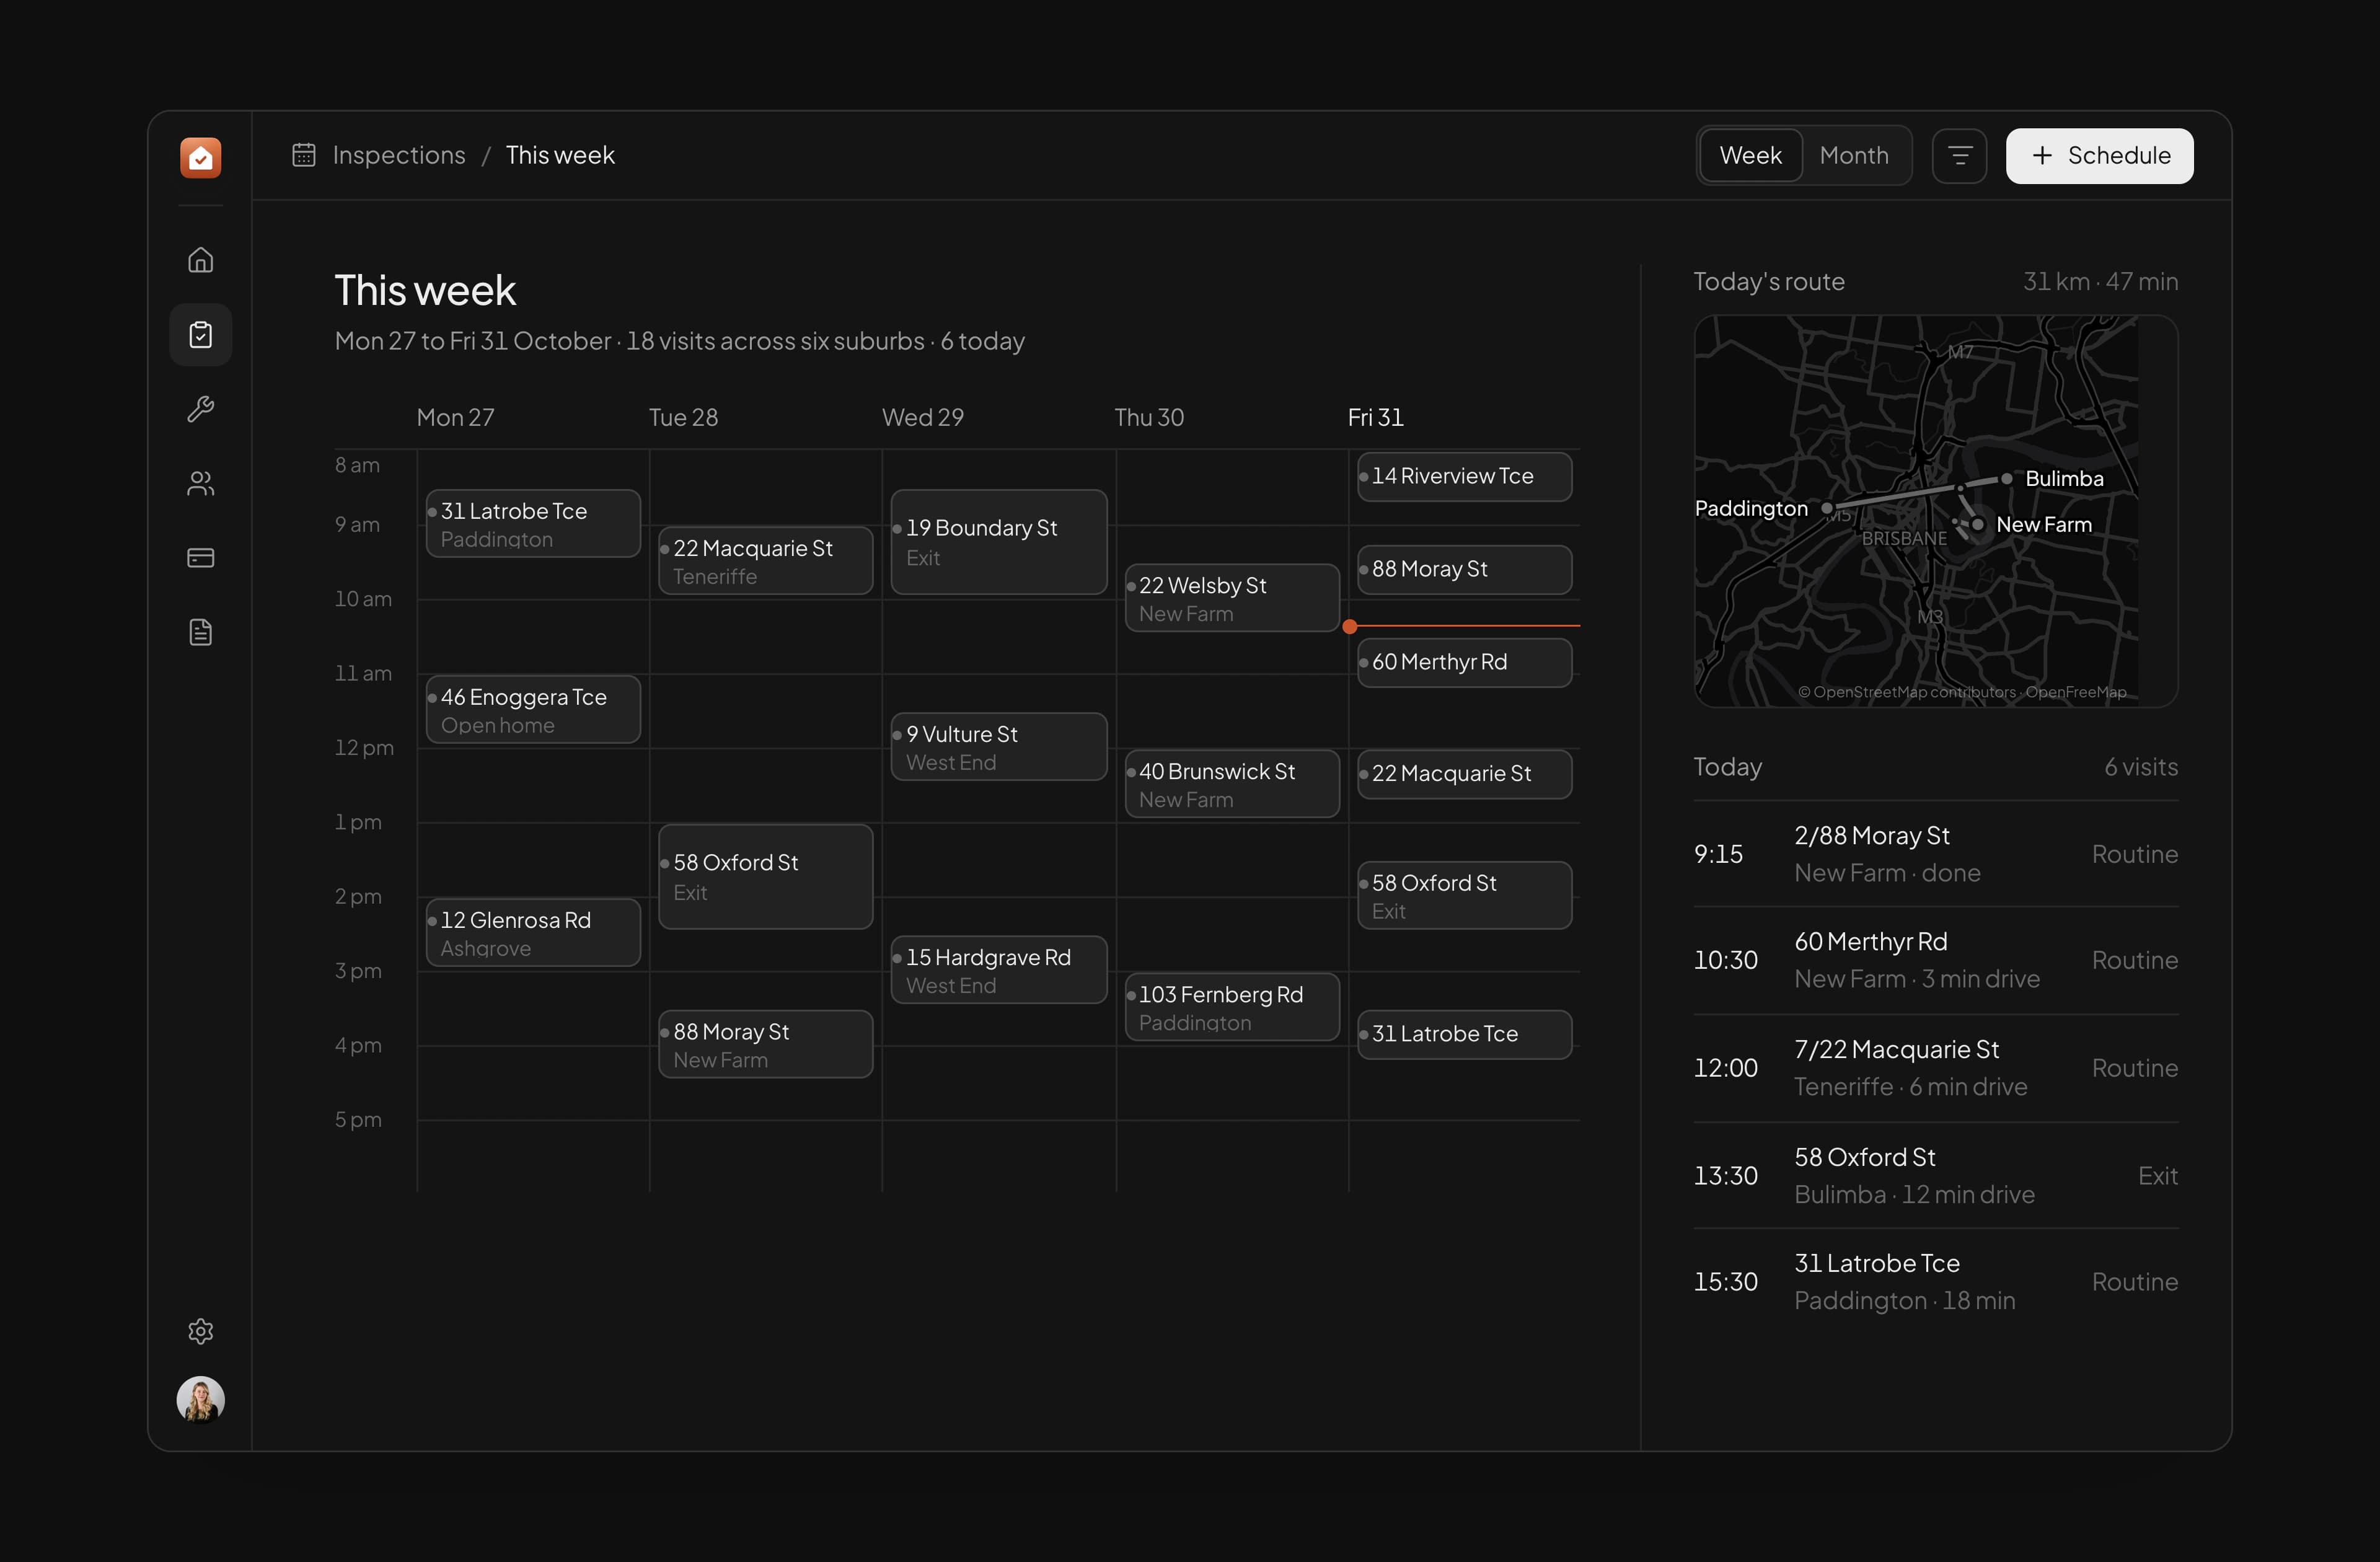Open Friday 58 Oxford St Exit event

[1464, 895]
